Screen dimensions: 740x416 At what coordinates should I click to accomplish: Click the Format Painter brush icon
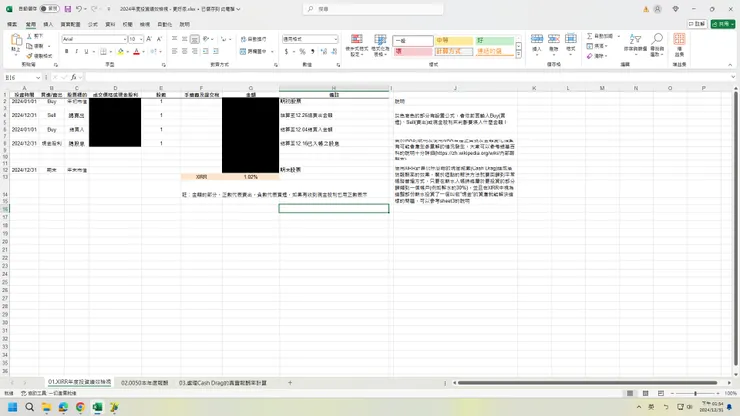coord(29,56)
